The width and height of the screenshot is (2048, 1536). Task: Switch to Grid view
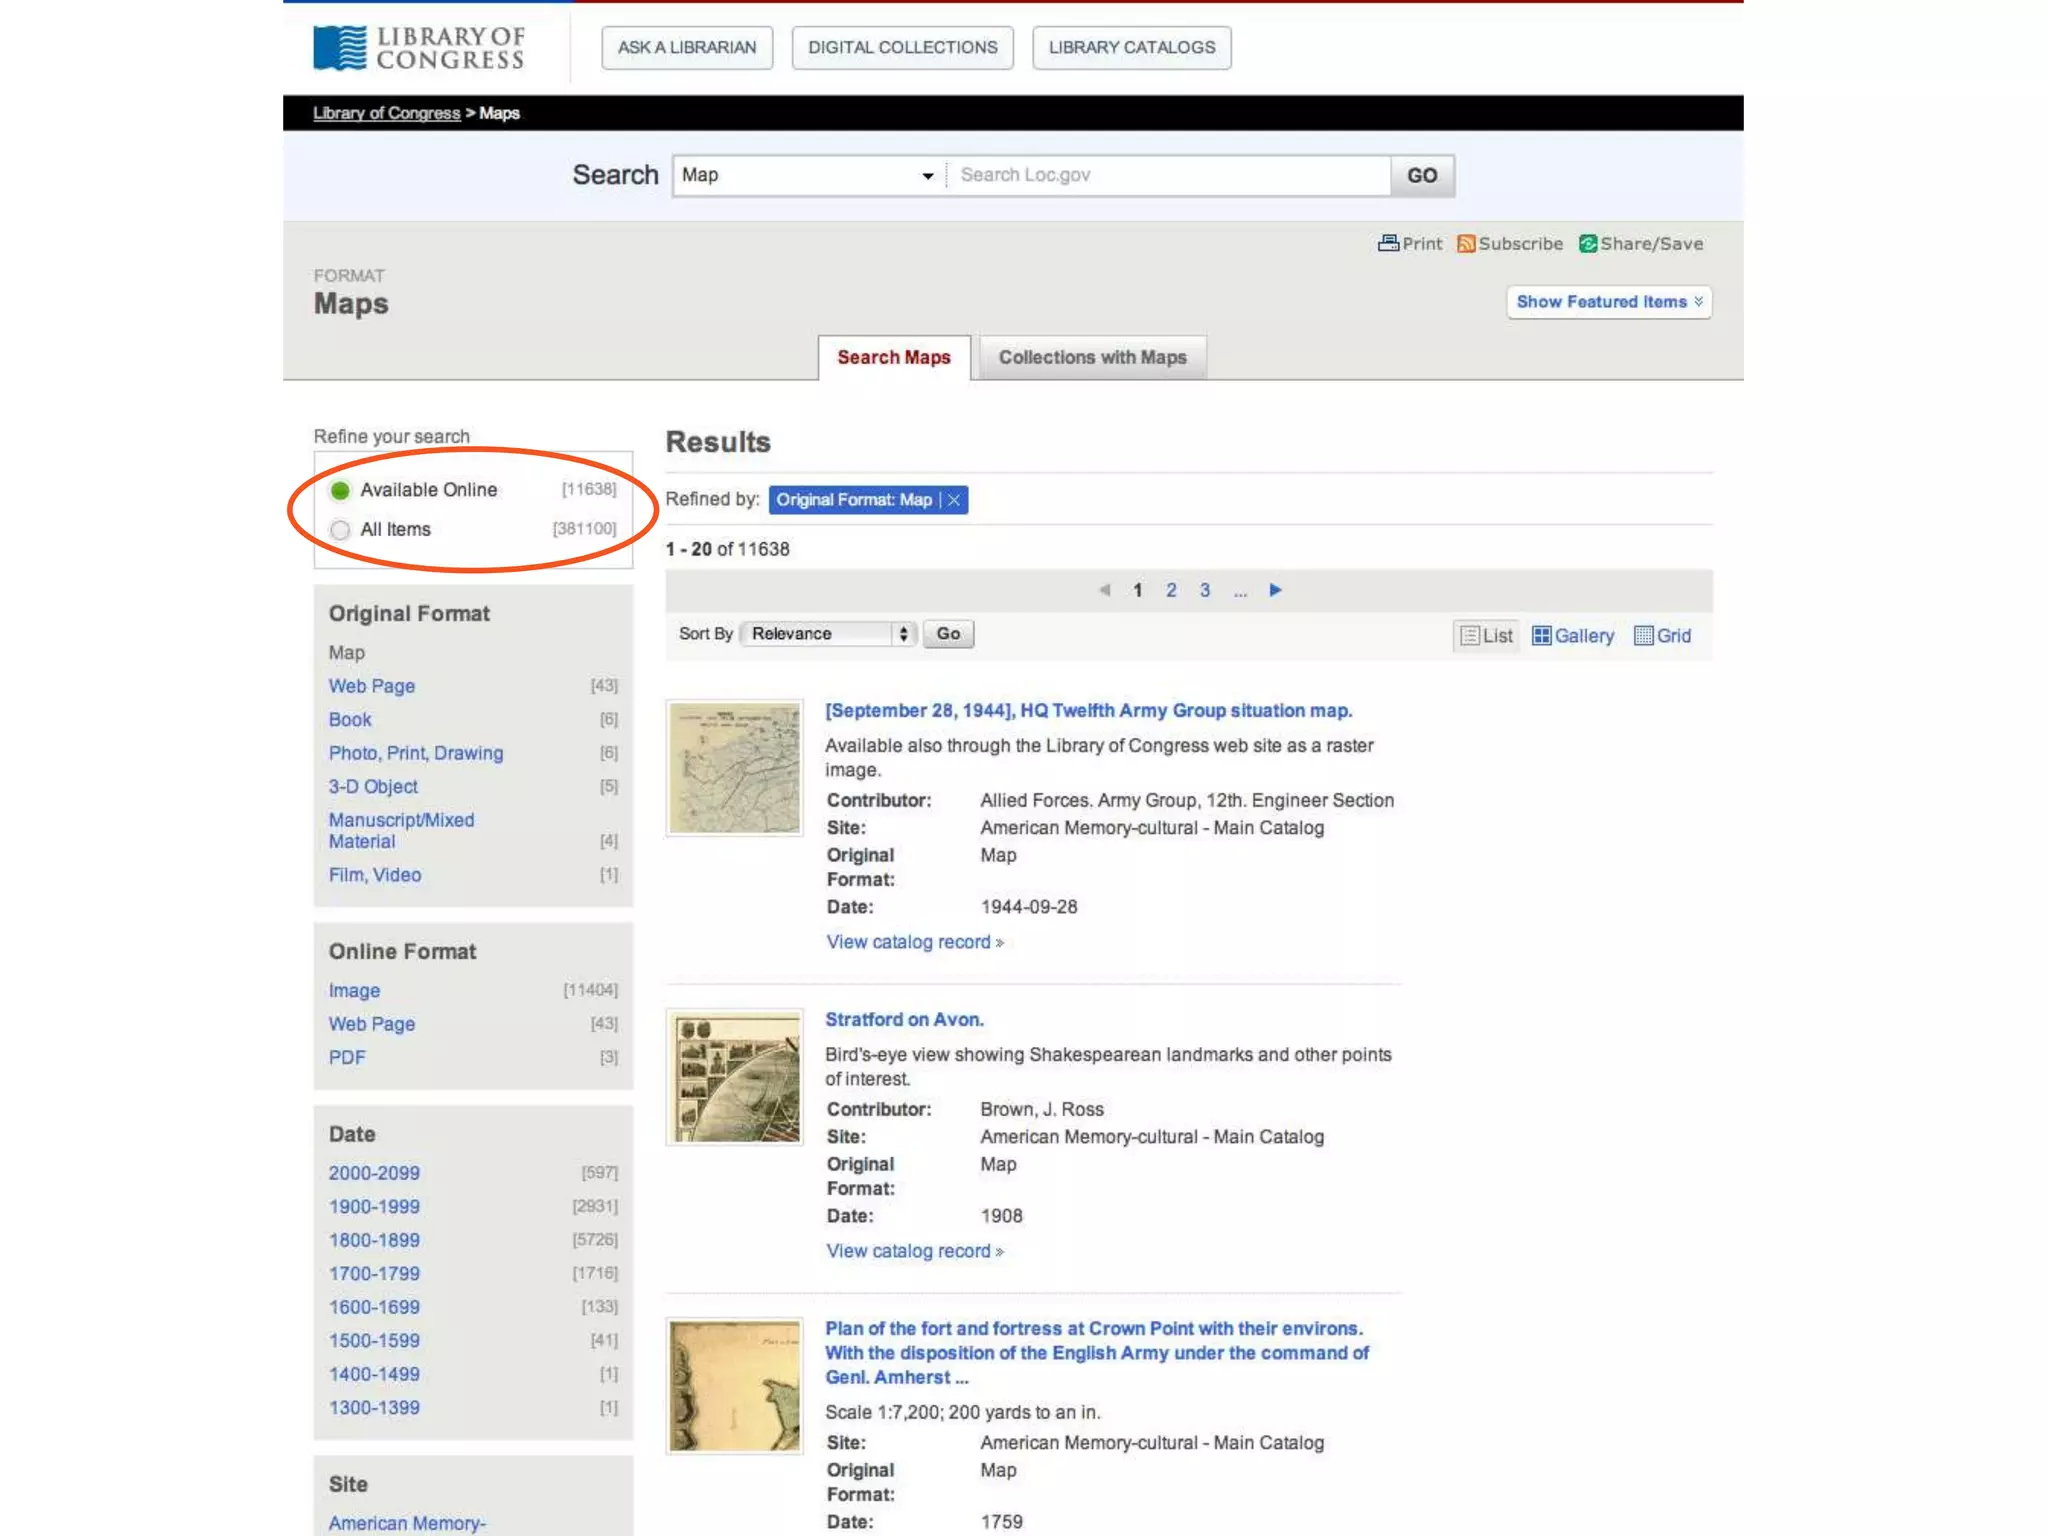(1662, 636)
